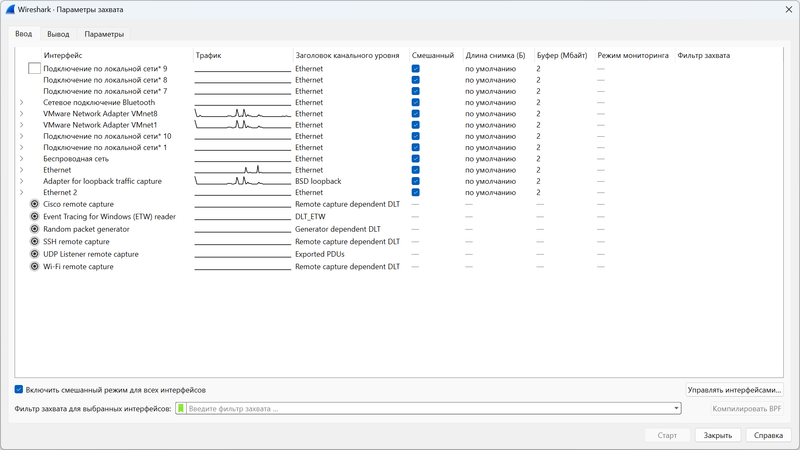Select the Random packet generator interface

399,229
